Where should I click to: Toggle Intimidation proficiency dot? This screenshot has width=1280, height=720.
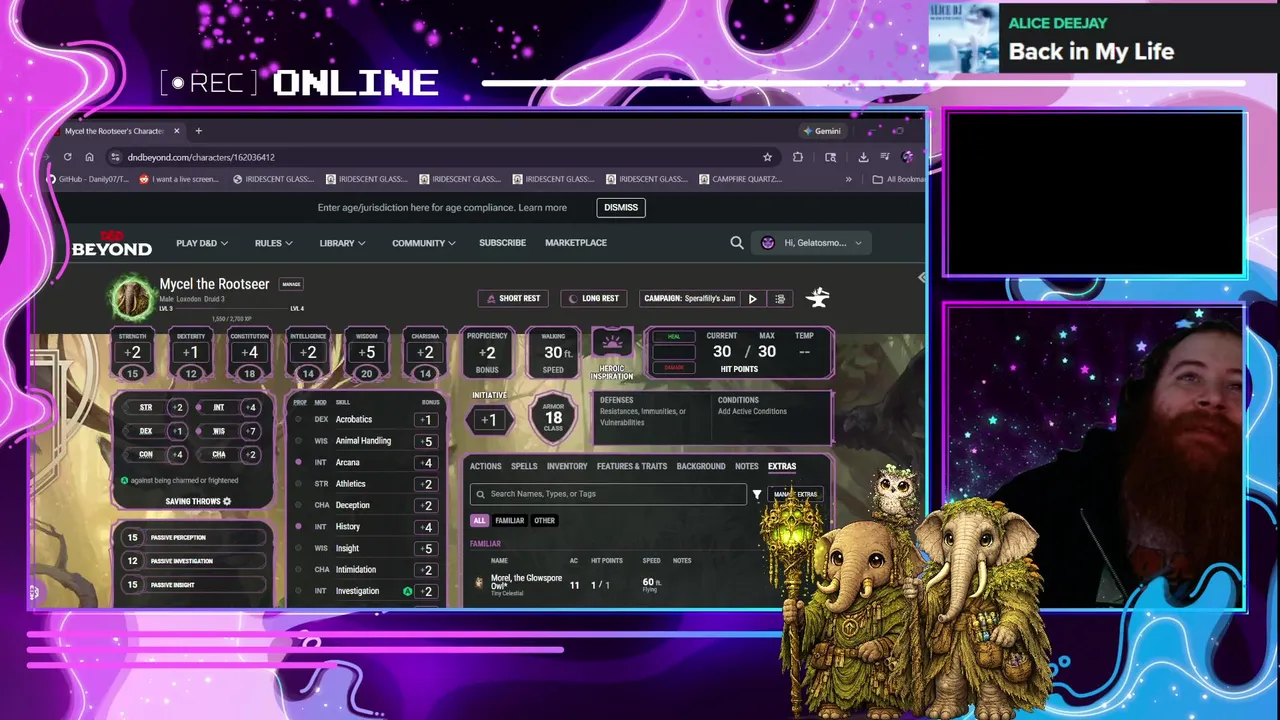pyautogui.click(x=298, y=569)
